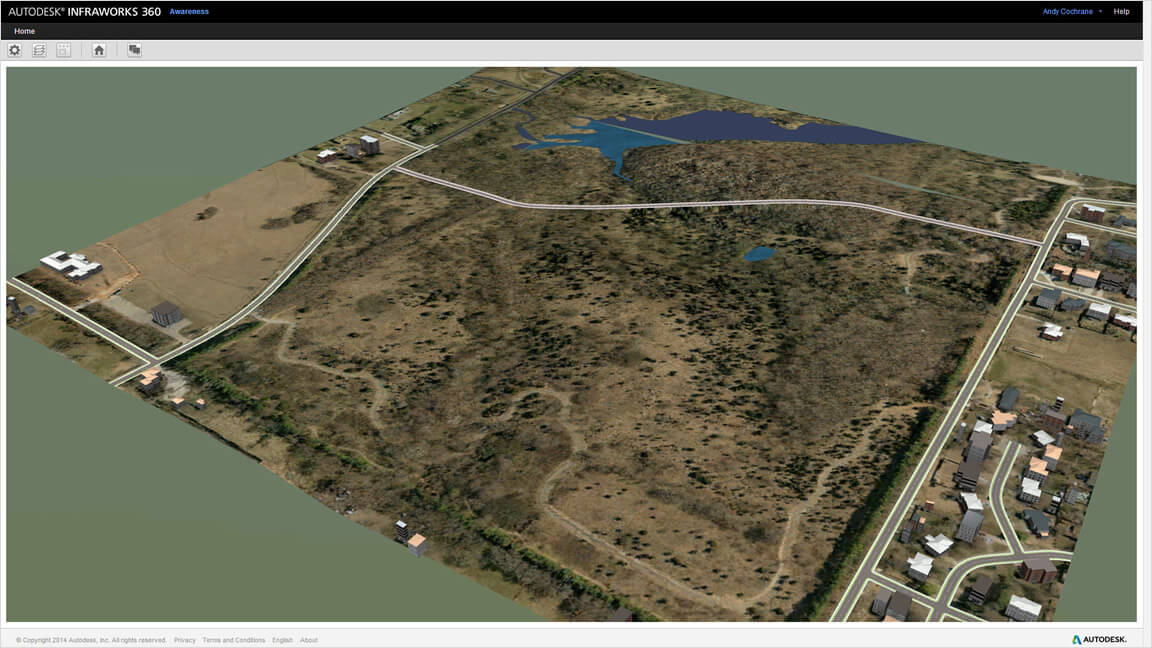This screenshot has height=648, width=1152.
Task: Open the stacked layers tool
Action: (39, 50)
